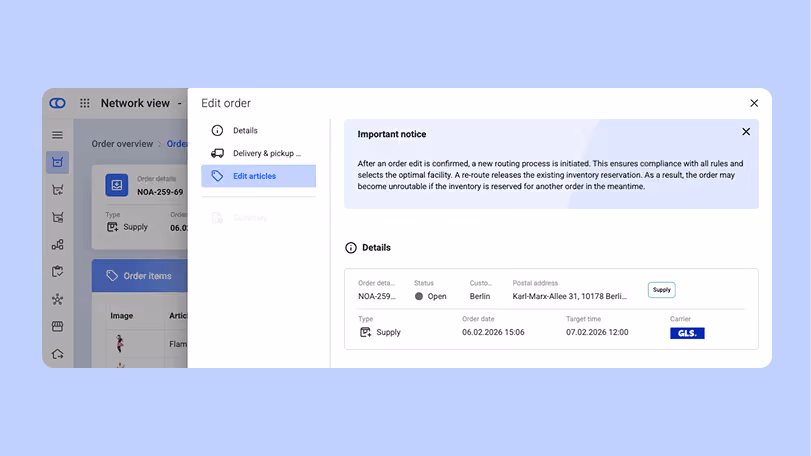This screenshot has width=811, height=456.
Task: Click the Important notice heading
Action: coord(392,134)
